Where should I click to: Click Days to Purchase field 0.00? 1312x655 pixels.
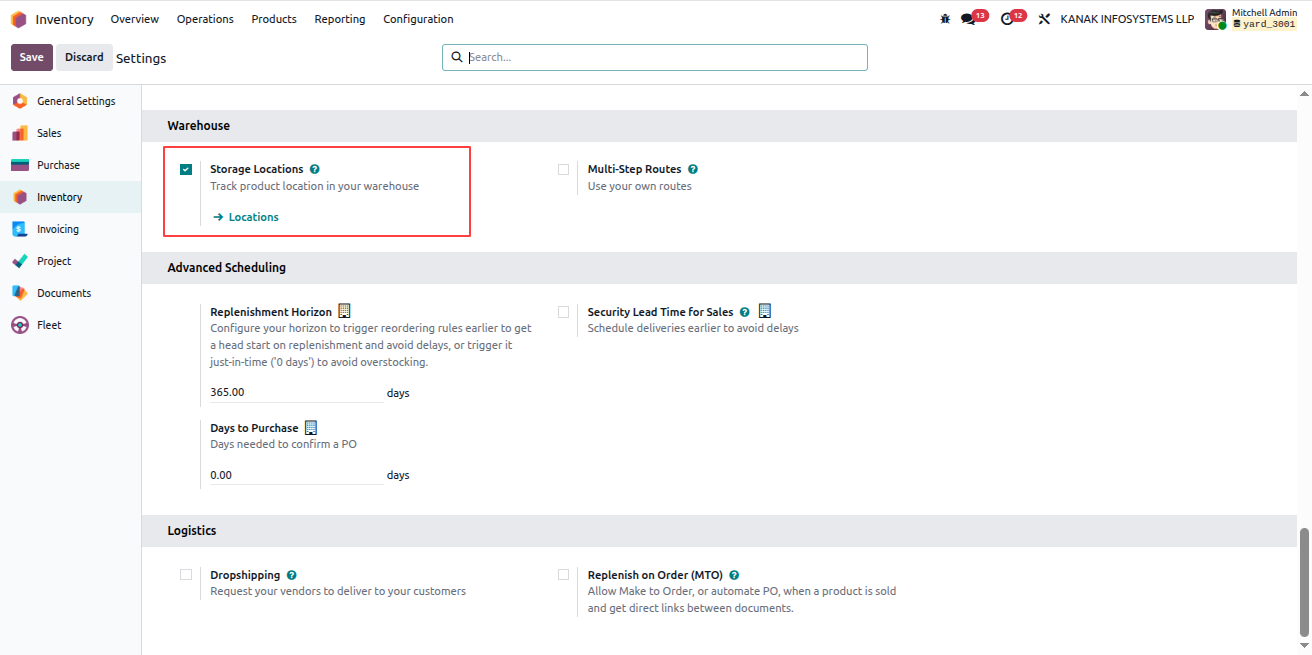296,475
